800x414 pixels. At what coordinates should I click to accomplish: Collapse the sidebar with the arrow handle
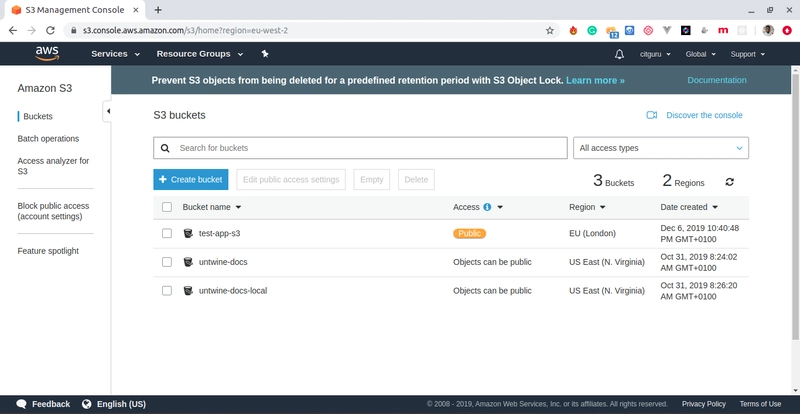point(108,111)
